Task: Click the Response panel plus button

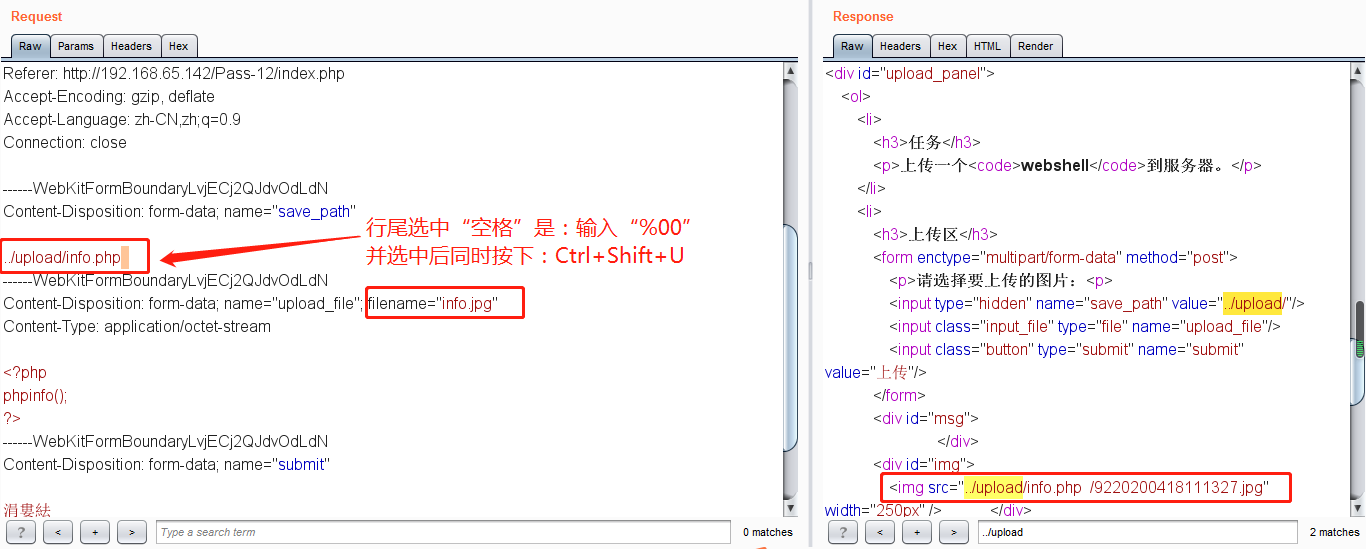Action: pos(917,532)
